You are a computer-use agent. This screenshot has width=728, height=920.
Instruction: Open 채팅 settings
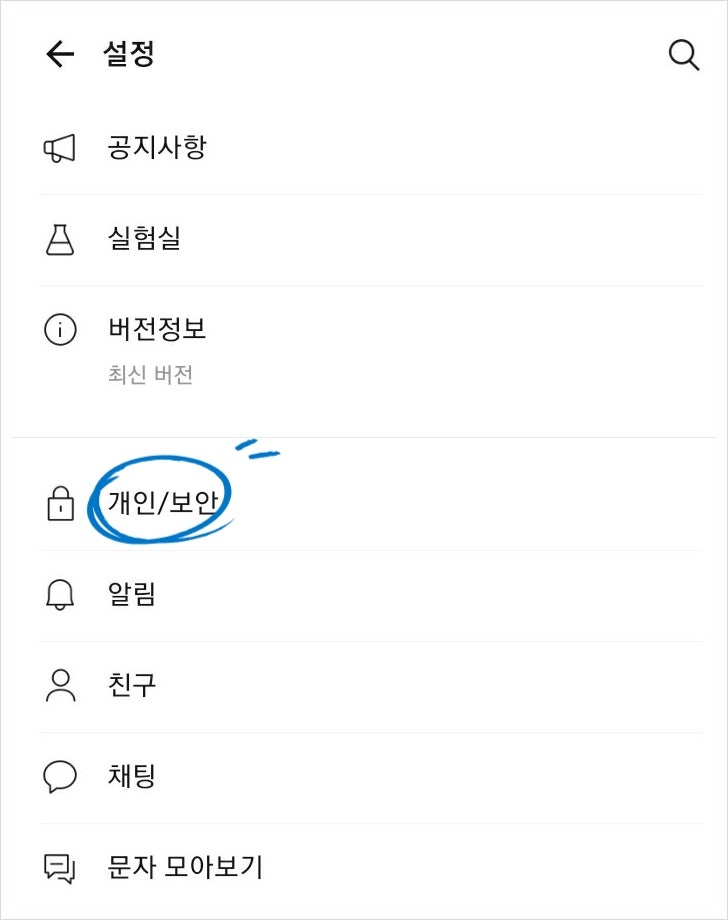pyautogui.click(x=371, y=777)
